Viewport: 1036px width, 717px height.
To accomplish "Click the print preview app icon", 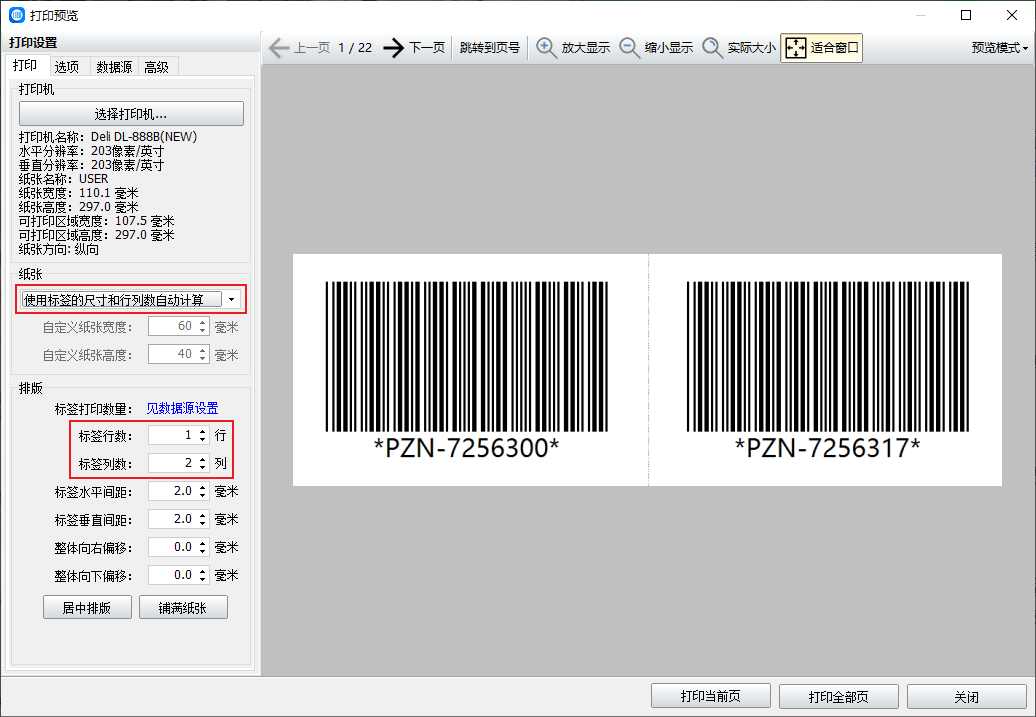I will pos(17,15).
